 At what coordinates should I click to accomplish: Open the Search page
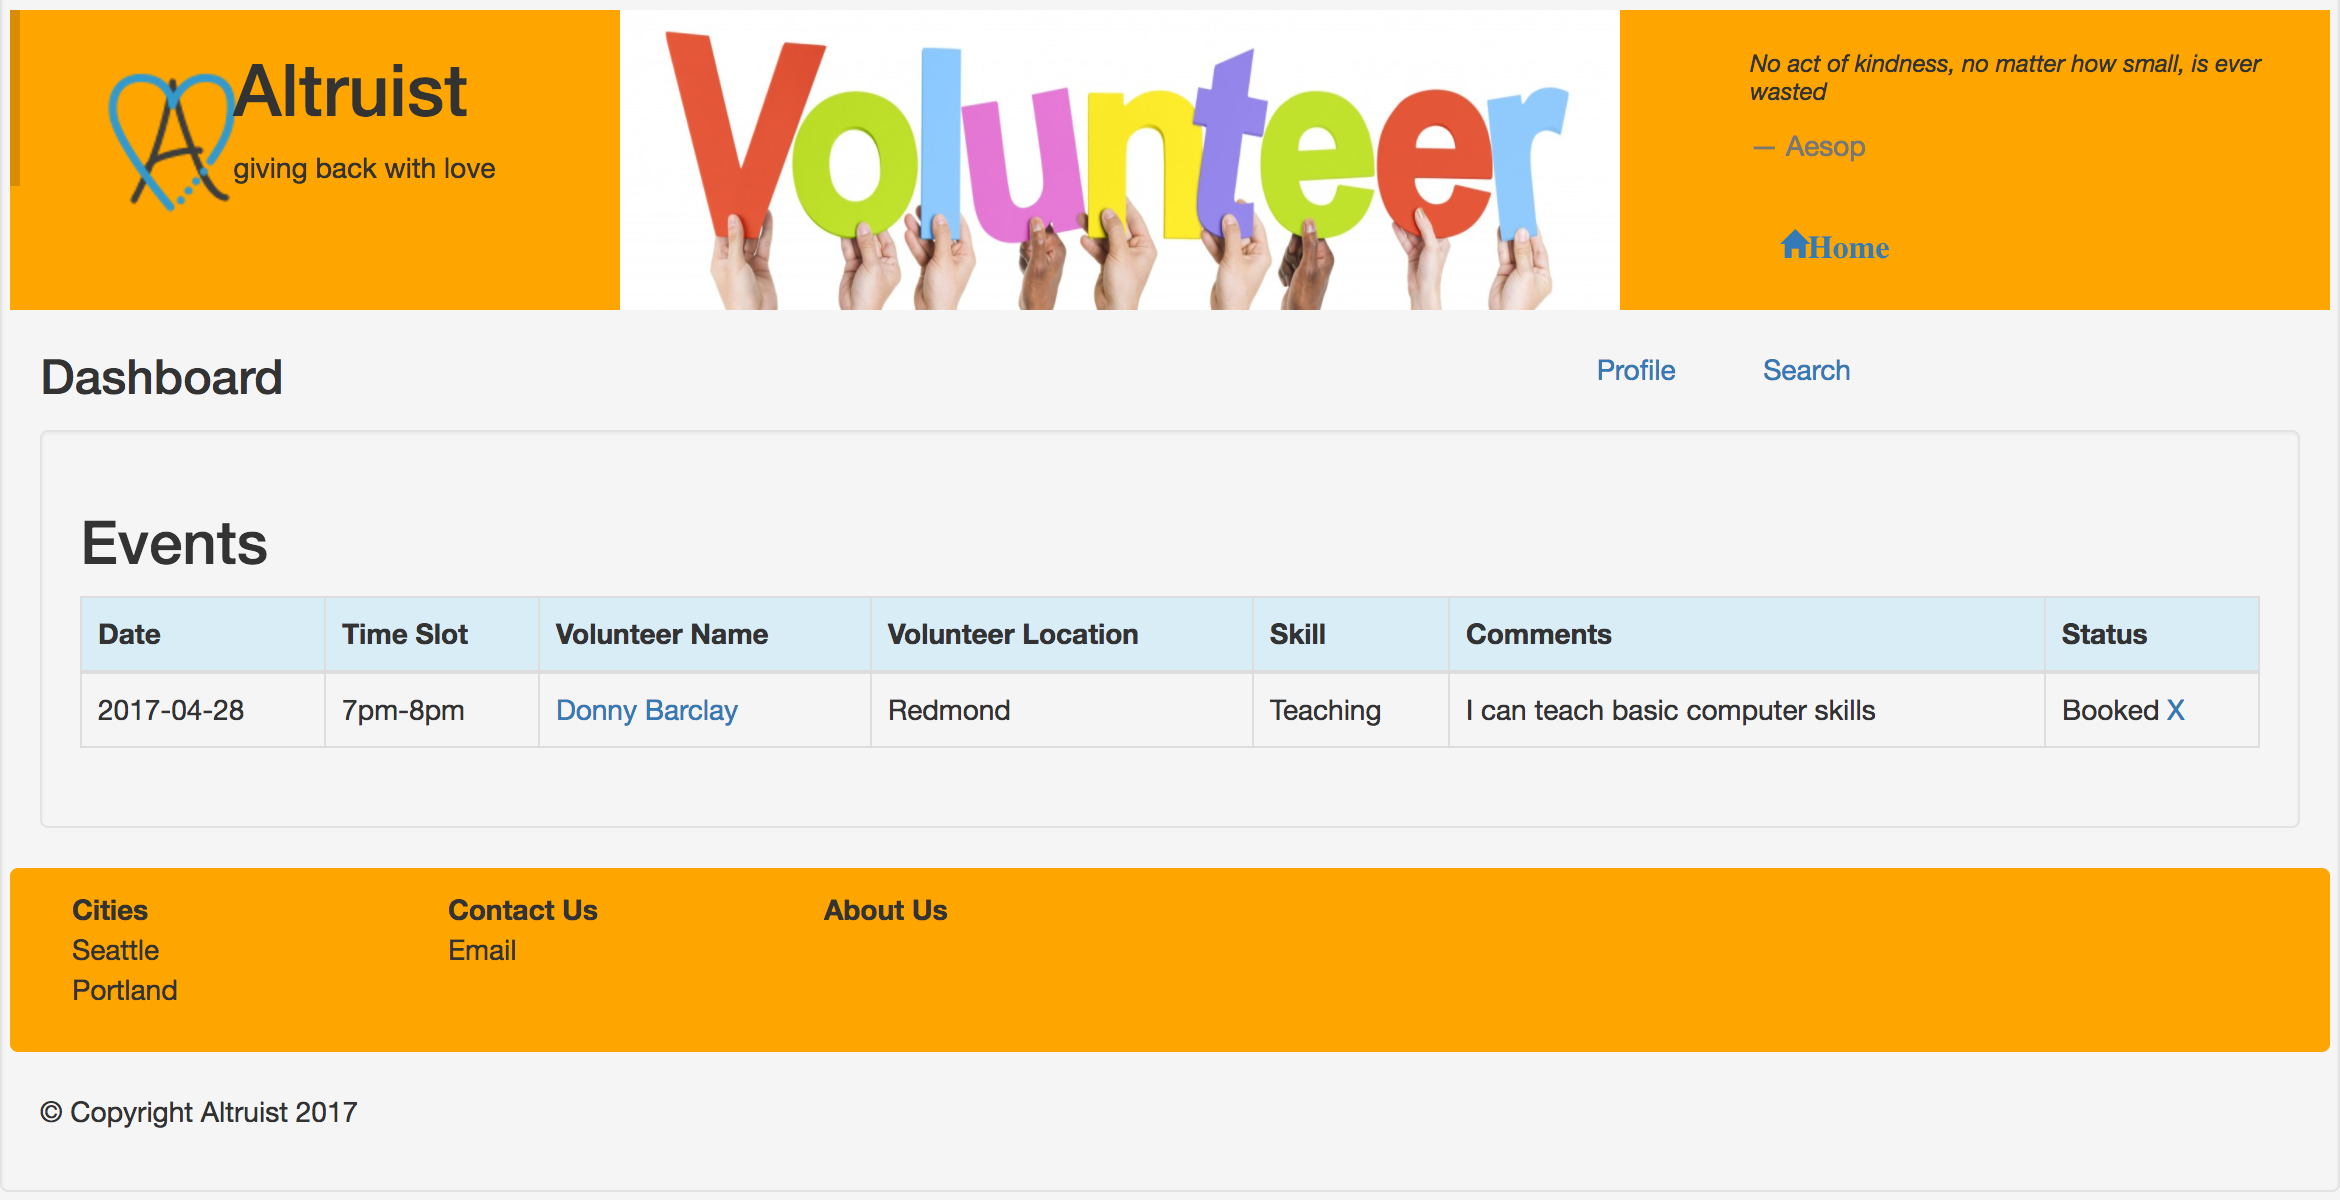point(1805,370)
